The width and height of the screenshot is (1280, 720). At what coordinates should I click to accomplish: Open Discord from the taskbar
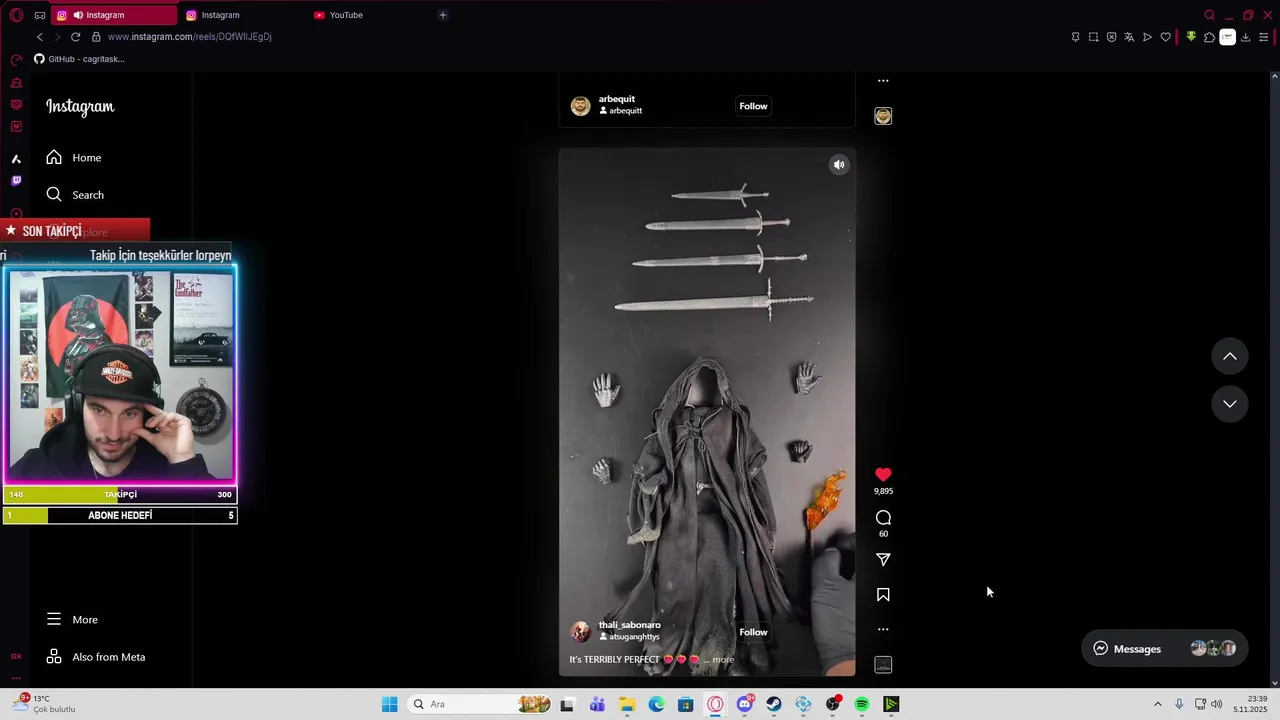coord(745,704)
